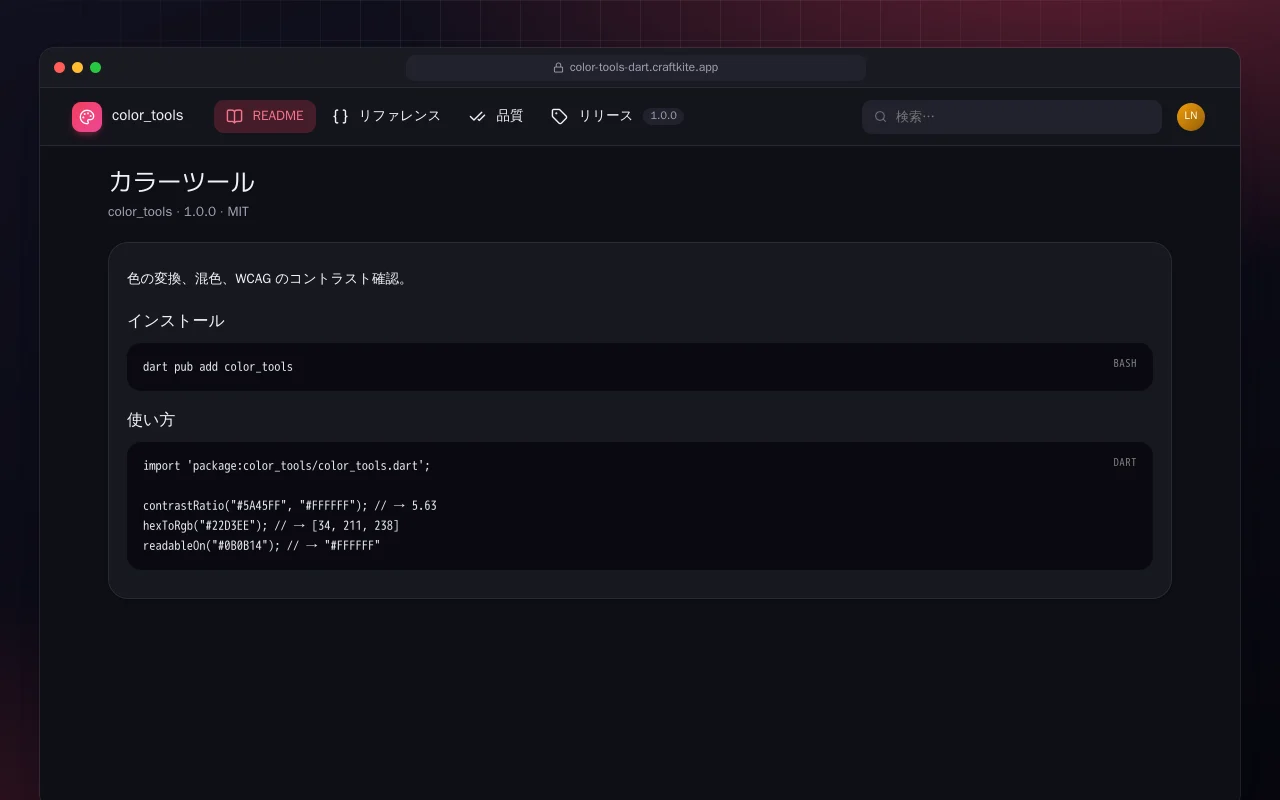Screen dimensions: 1280x800
Task: Click the BASH label on install code block
Action: click(1125, 364)
